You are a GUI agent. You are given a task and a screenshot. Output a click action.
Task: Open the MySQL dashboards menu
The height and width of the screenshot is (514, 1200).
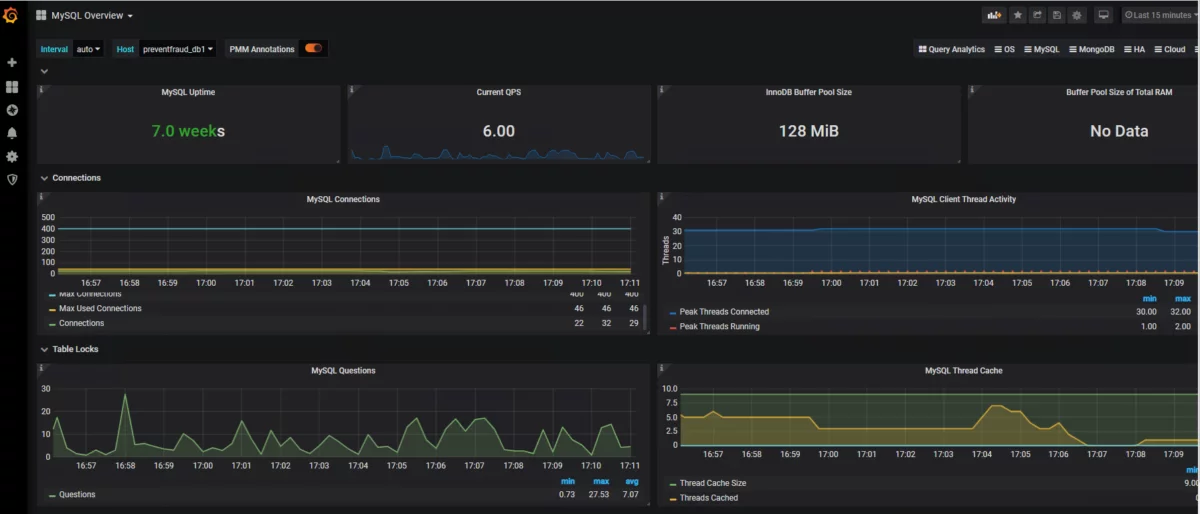1041,49
